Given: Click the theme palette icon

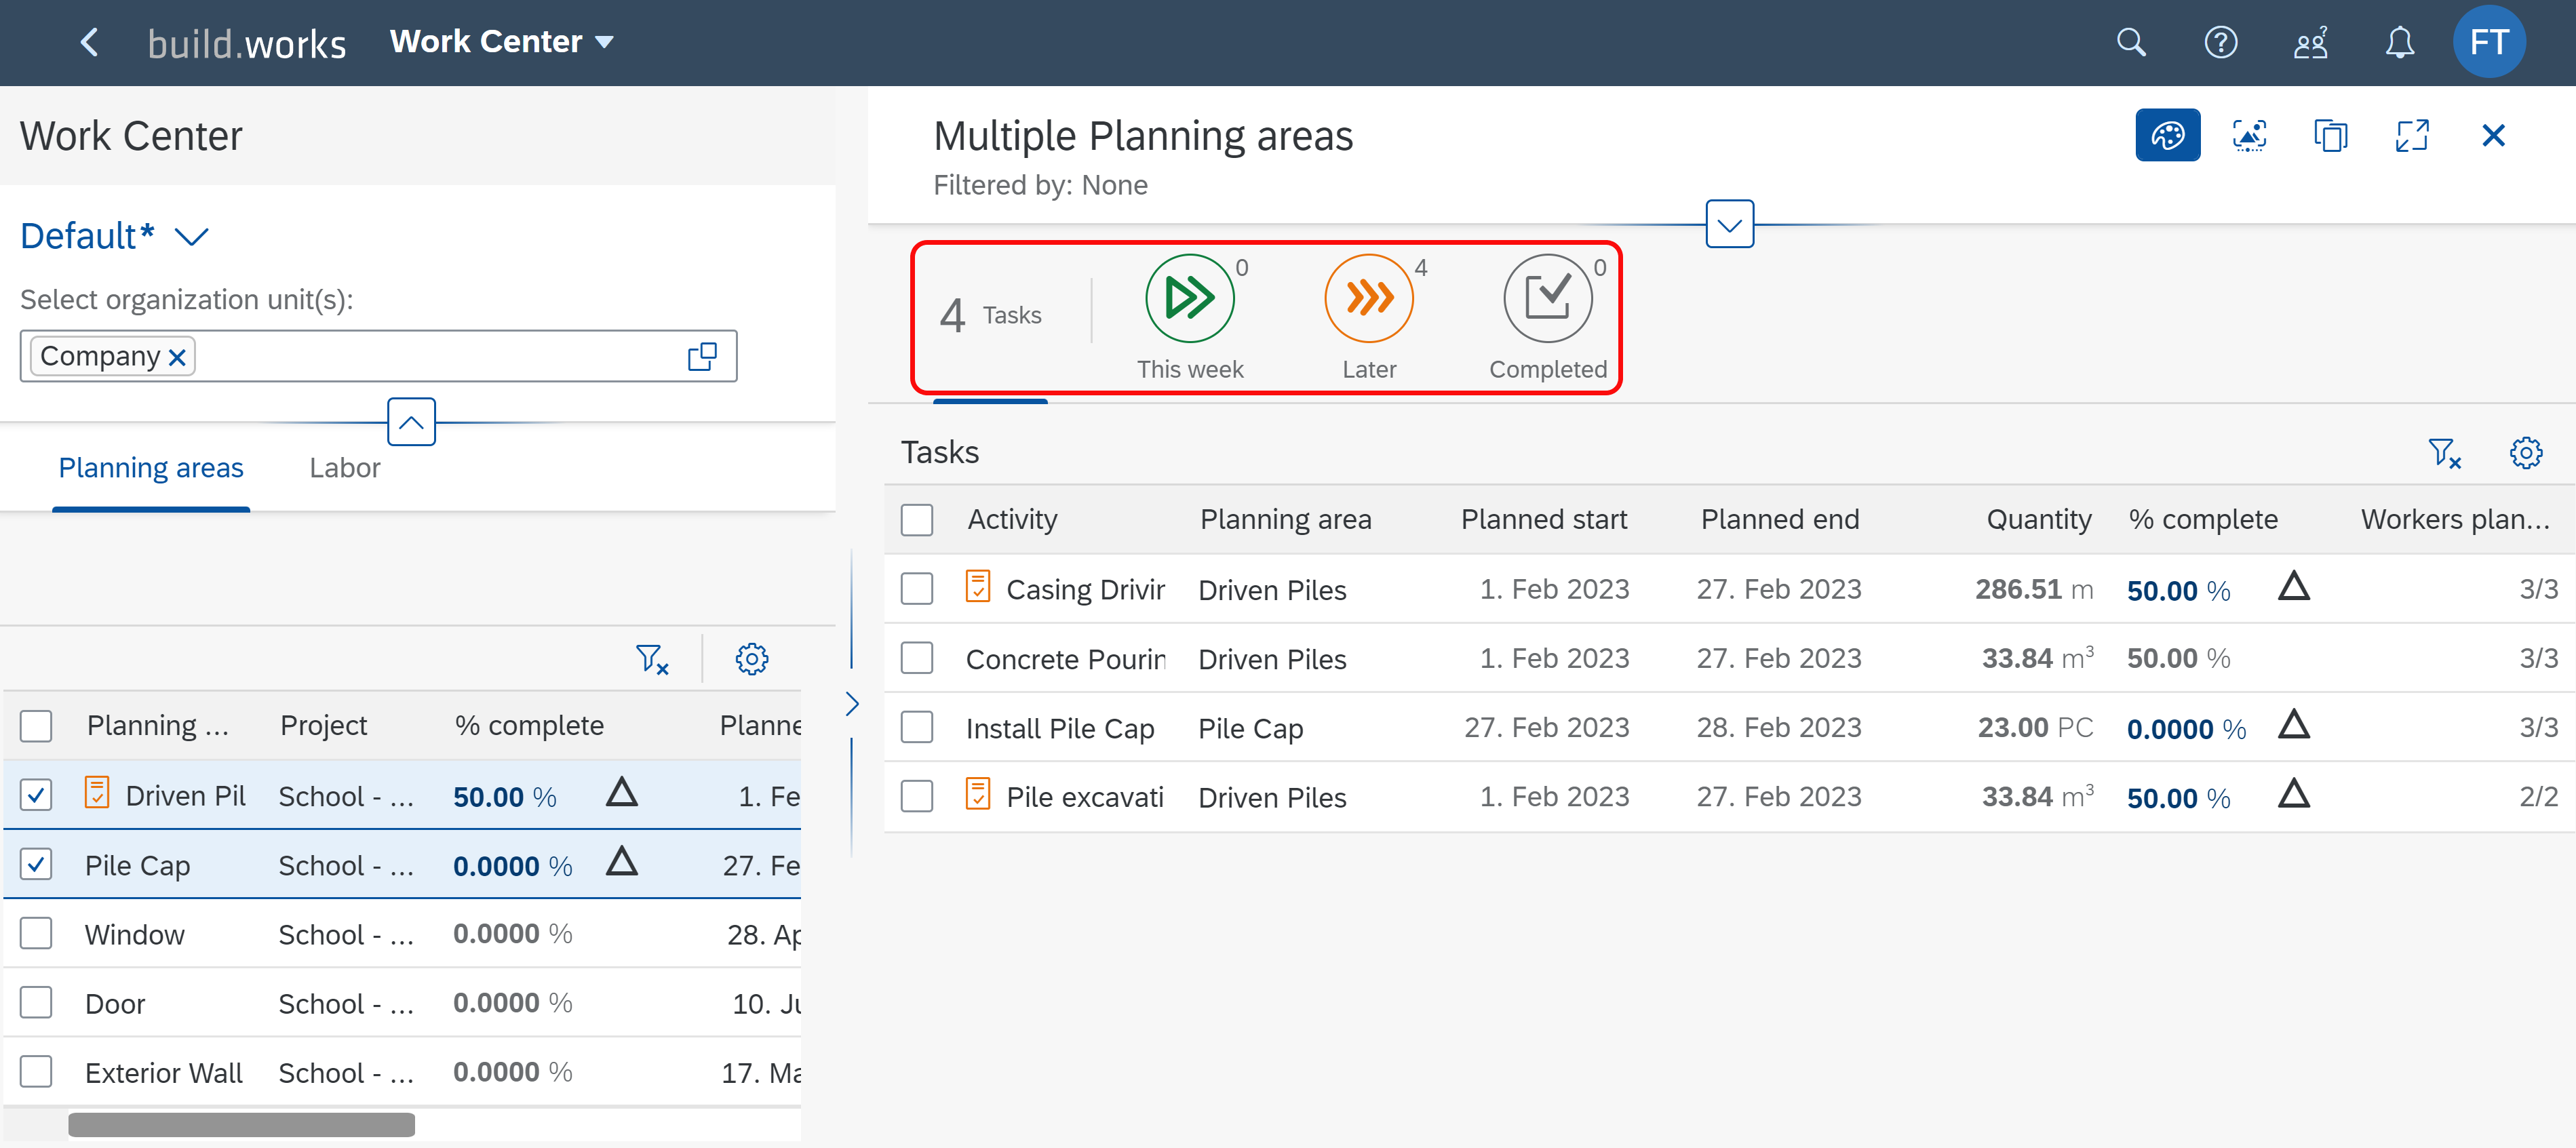Looking at the screenshot, I should pos(2167,135).
